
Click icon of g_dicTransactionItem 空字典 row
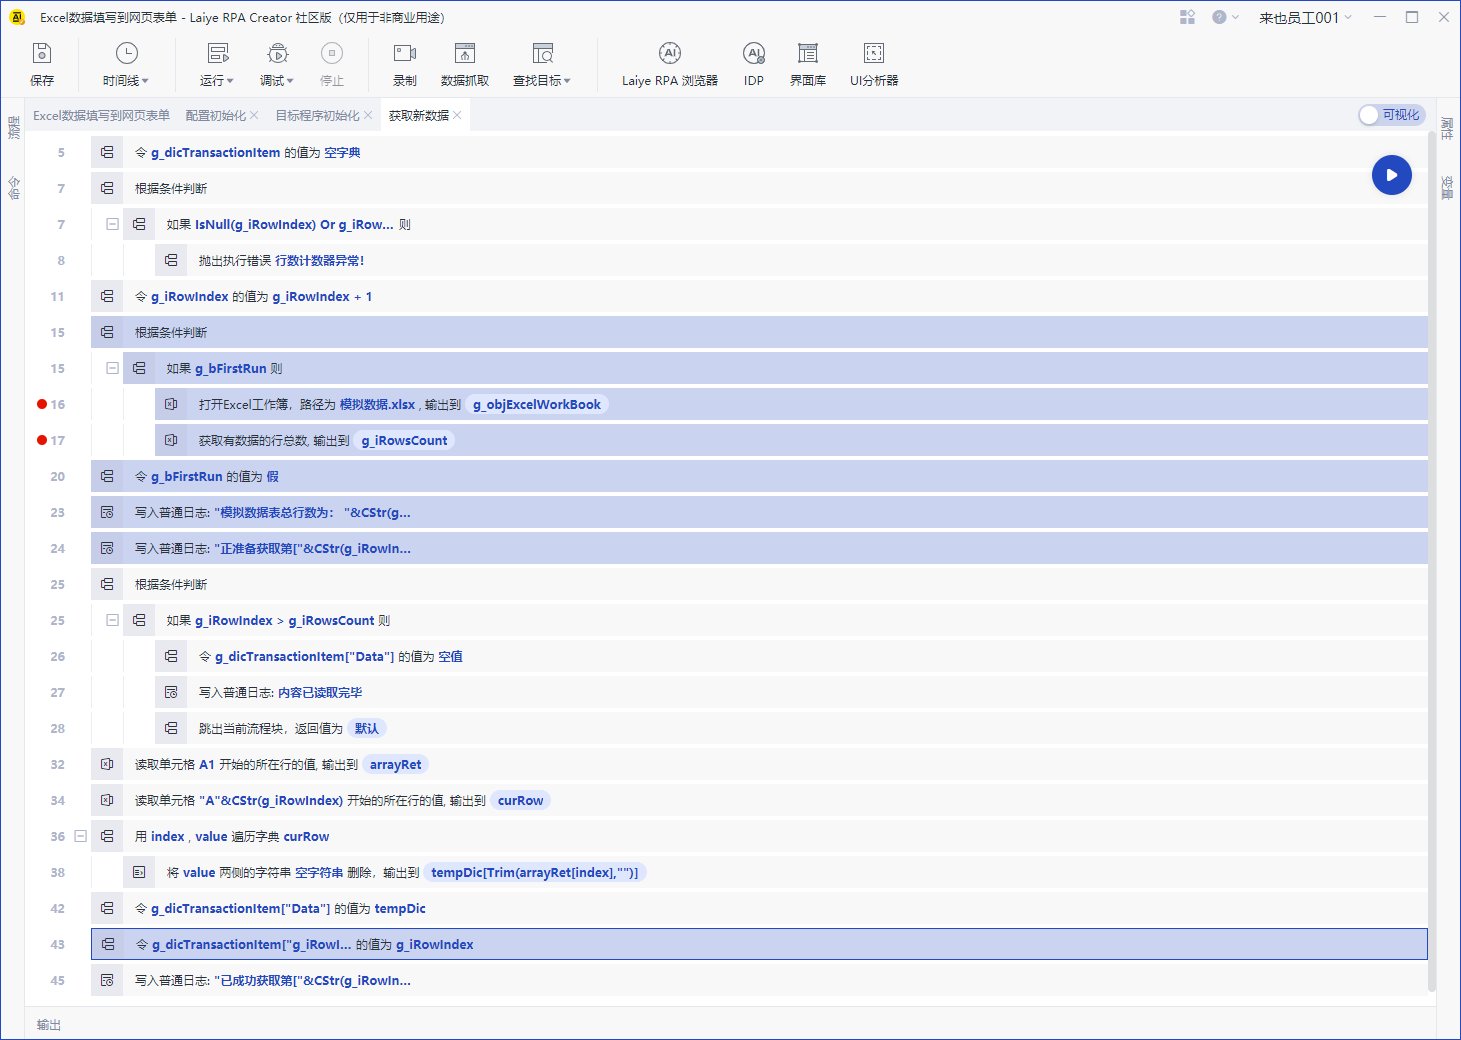click(107, 152)
